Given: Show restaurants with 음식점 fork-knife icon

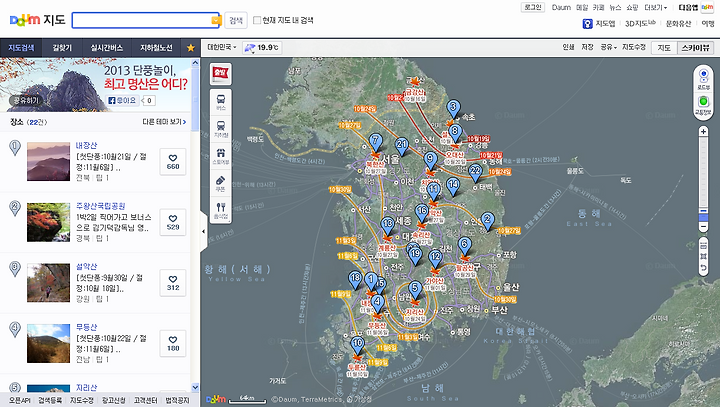Looking at the screenshot, I should 221,210.
